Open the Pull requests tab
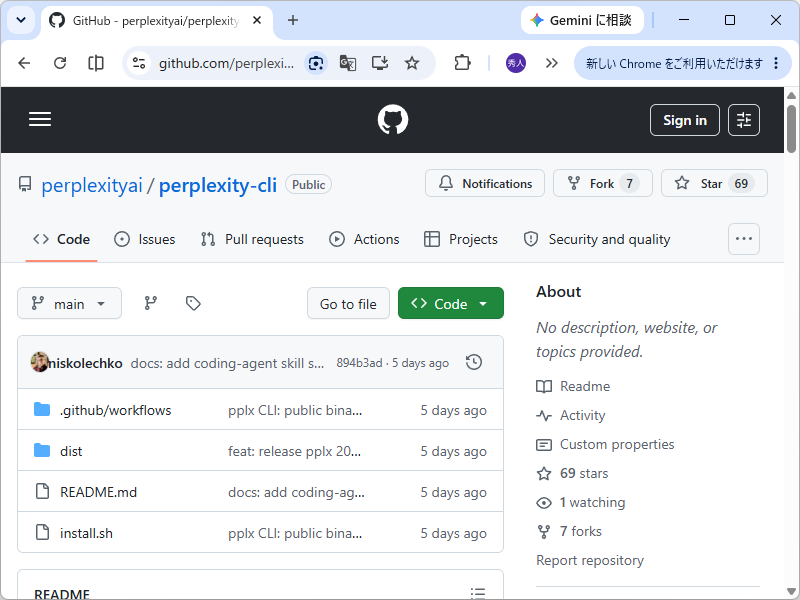This screenshot has height=600, width=800. [x=252, y=239]
